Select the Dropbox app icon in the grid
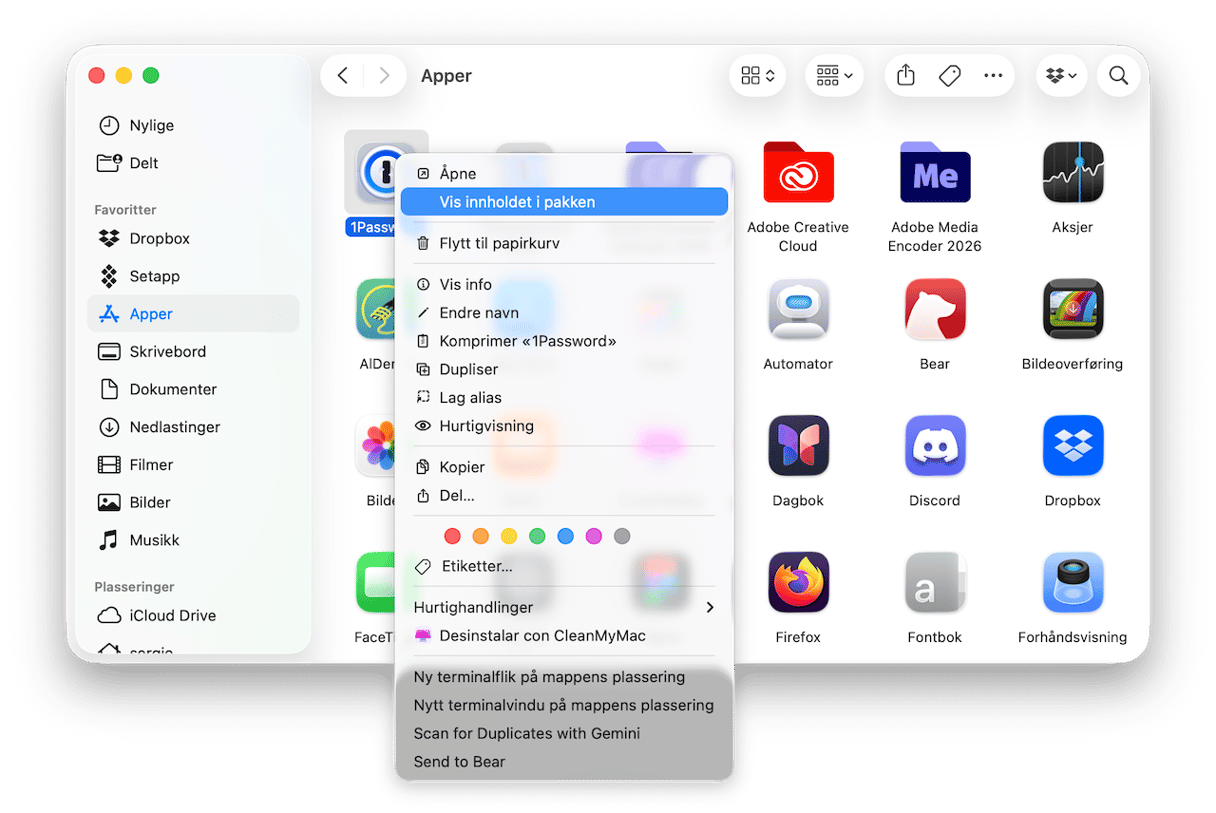1216x813 pixels. (1072, 446)
